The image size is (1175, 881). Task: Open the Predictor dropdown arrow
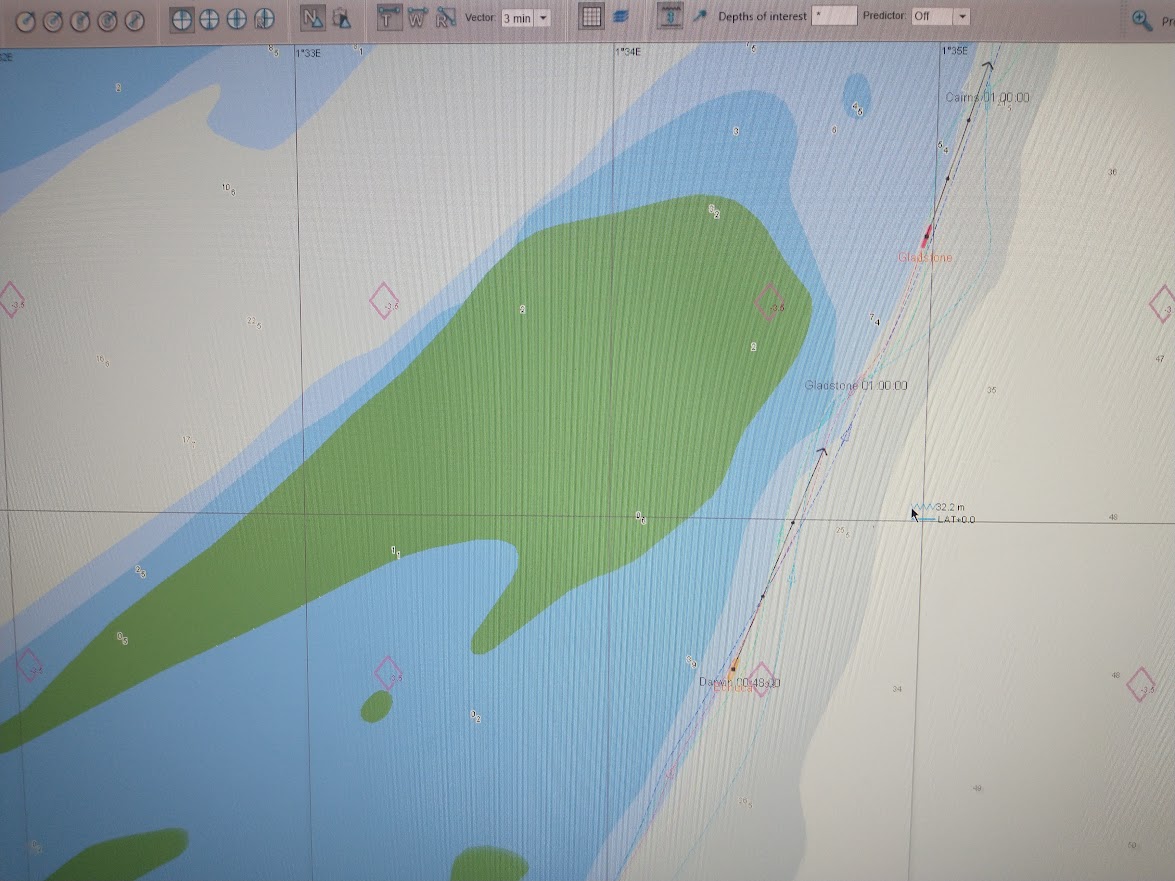tap(961, 17)
